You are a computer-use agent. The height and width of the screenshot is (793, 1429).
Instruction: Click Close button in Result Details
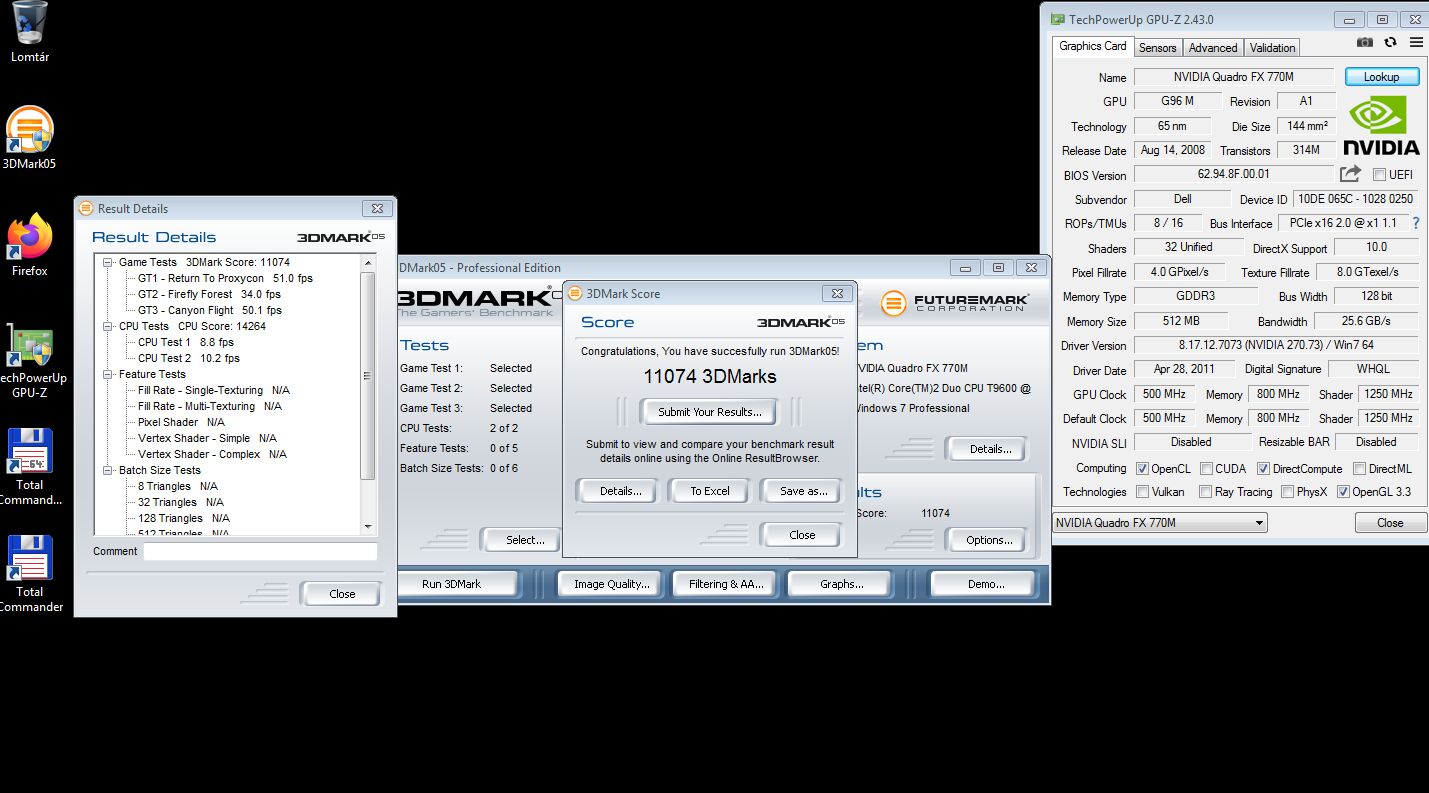coord(342,594)
